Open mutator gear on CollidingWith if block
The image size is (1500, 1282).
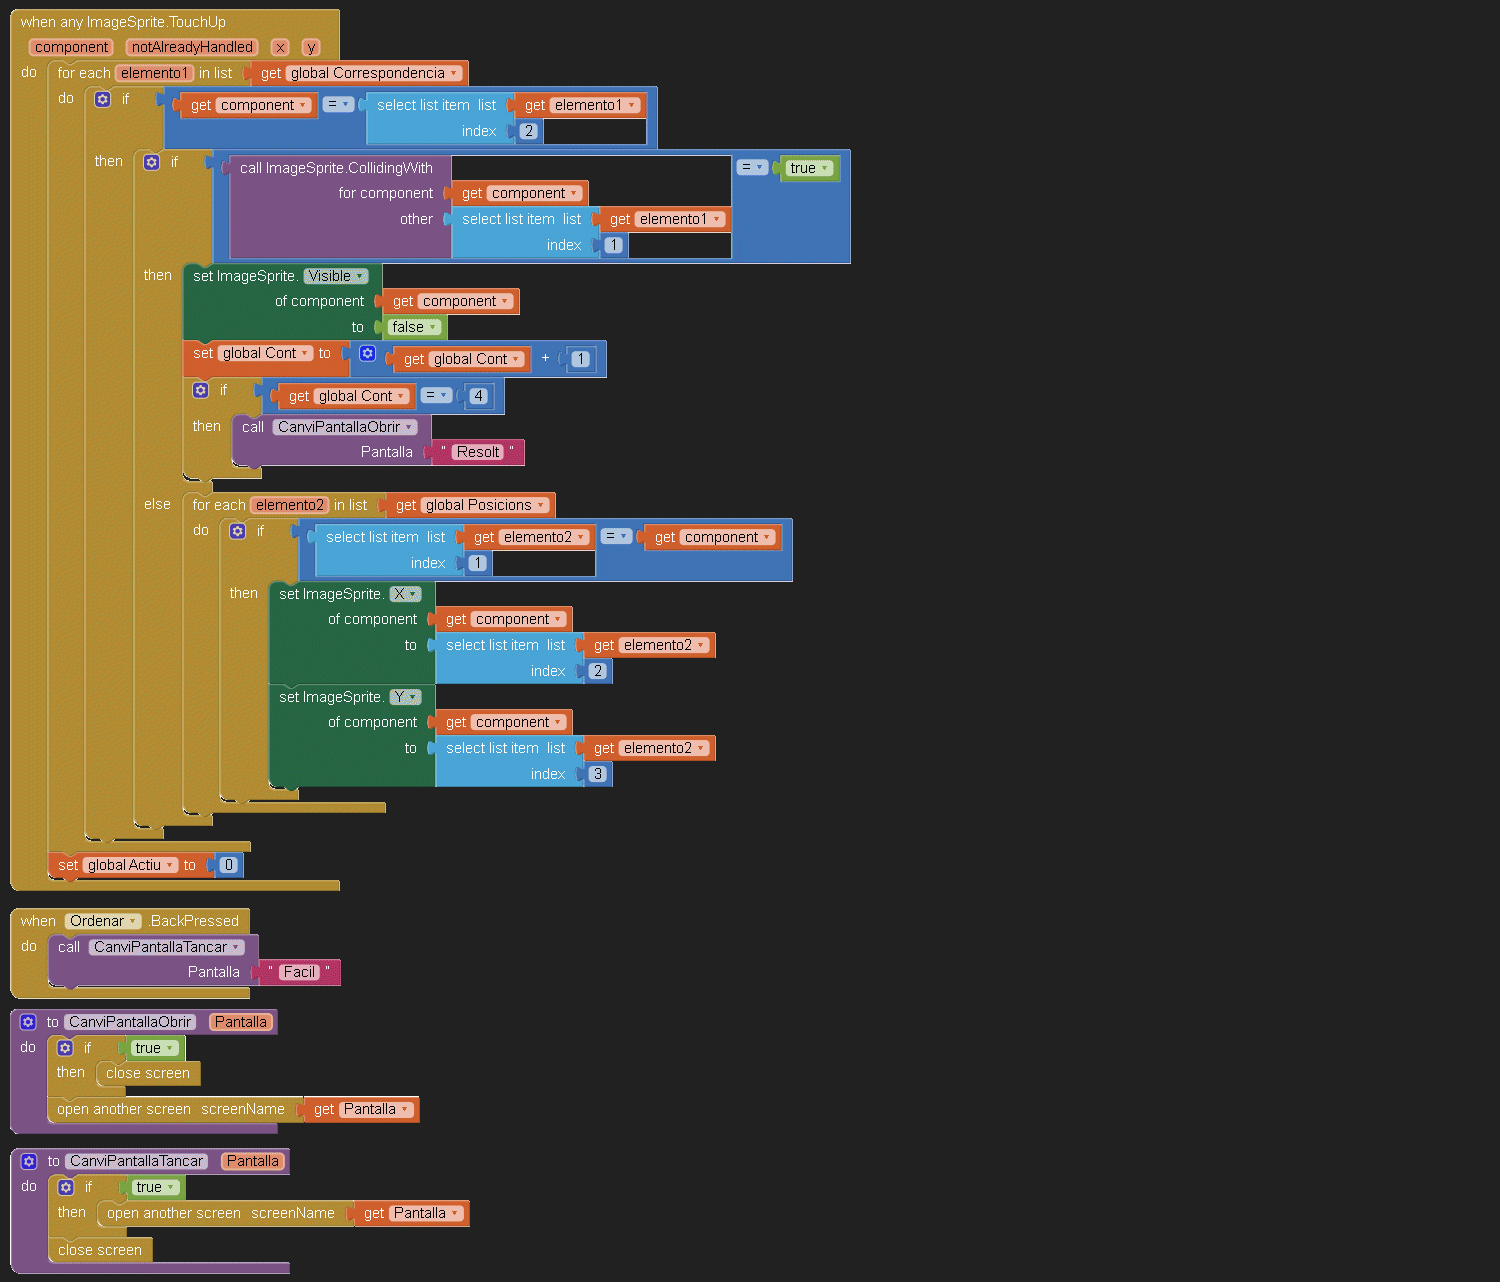pyautogui.click(x=151, y=162)
